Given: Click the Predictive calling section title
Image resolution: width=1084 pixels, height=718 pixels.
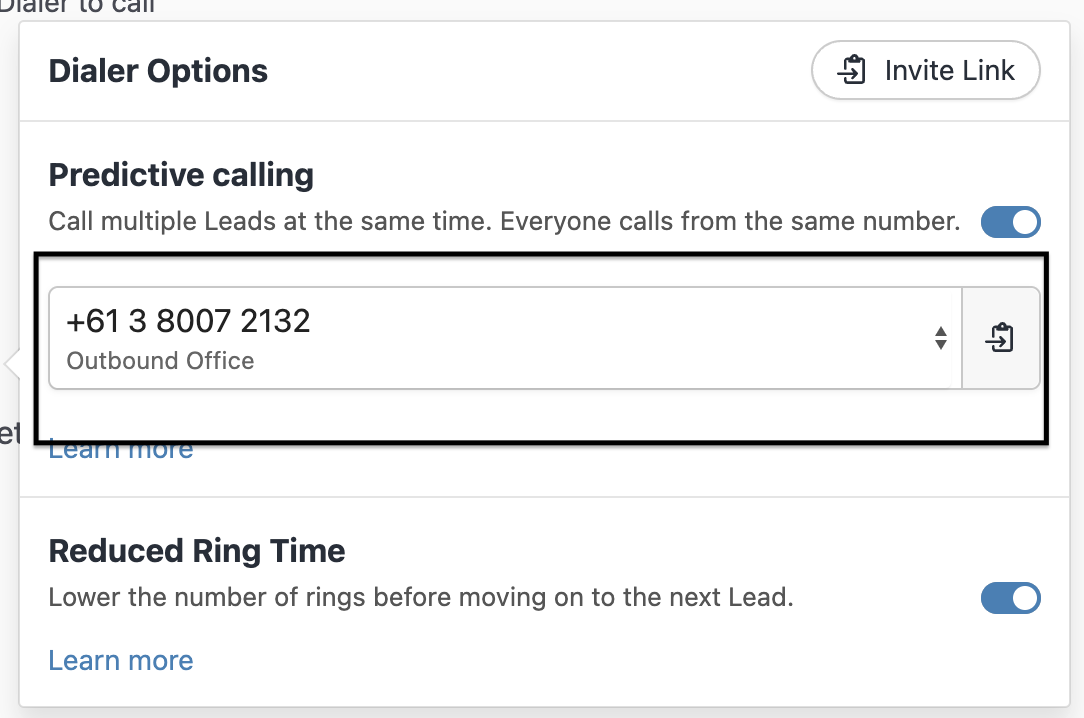Looking at the screenshot, I should coord(181,174).
